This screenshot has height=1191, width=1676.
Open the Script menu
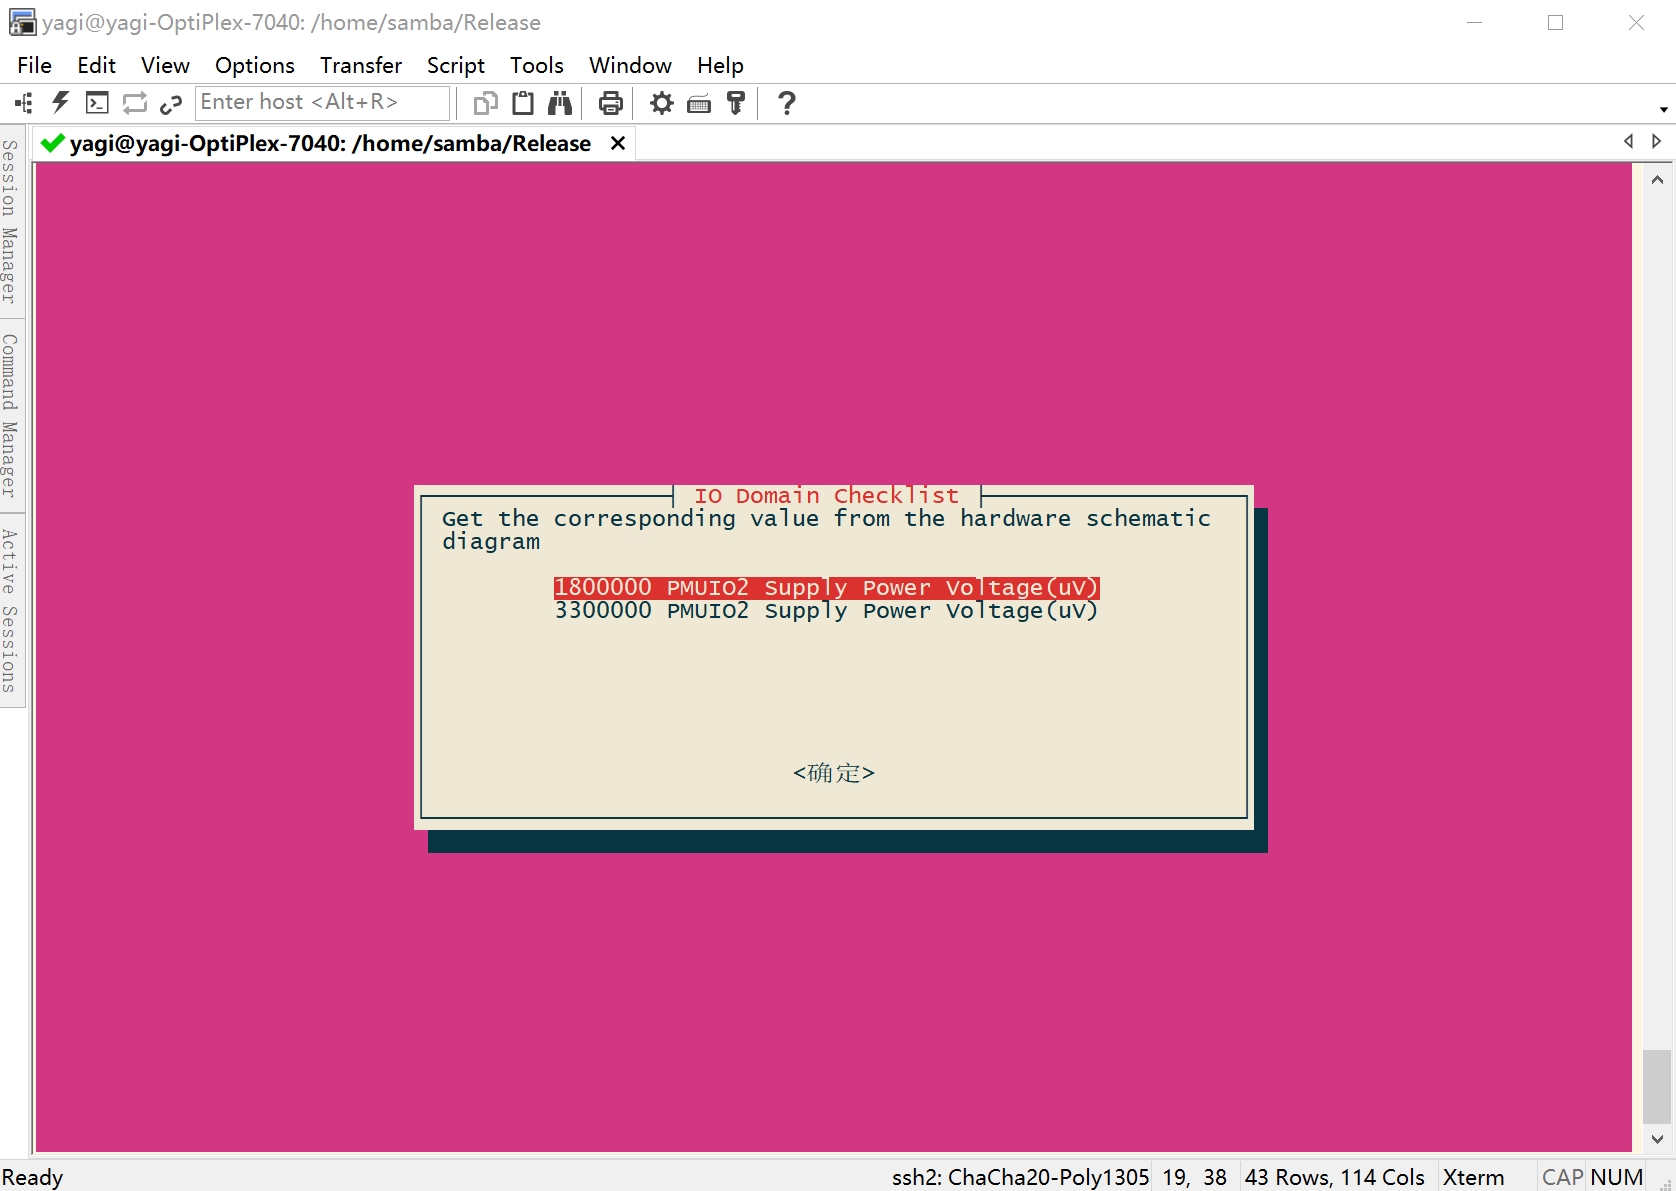click(x=455, y=65)
